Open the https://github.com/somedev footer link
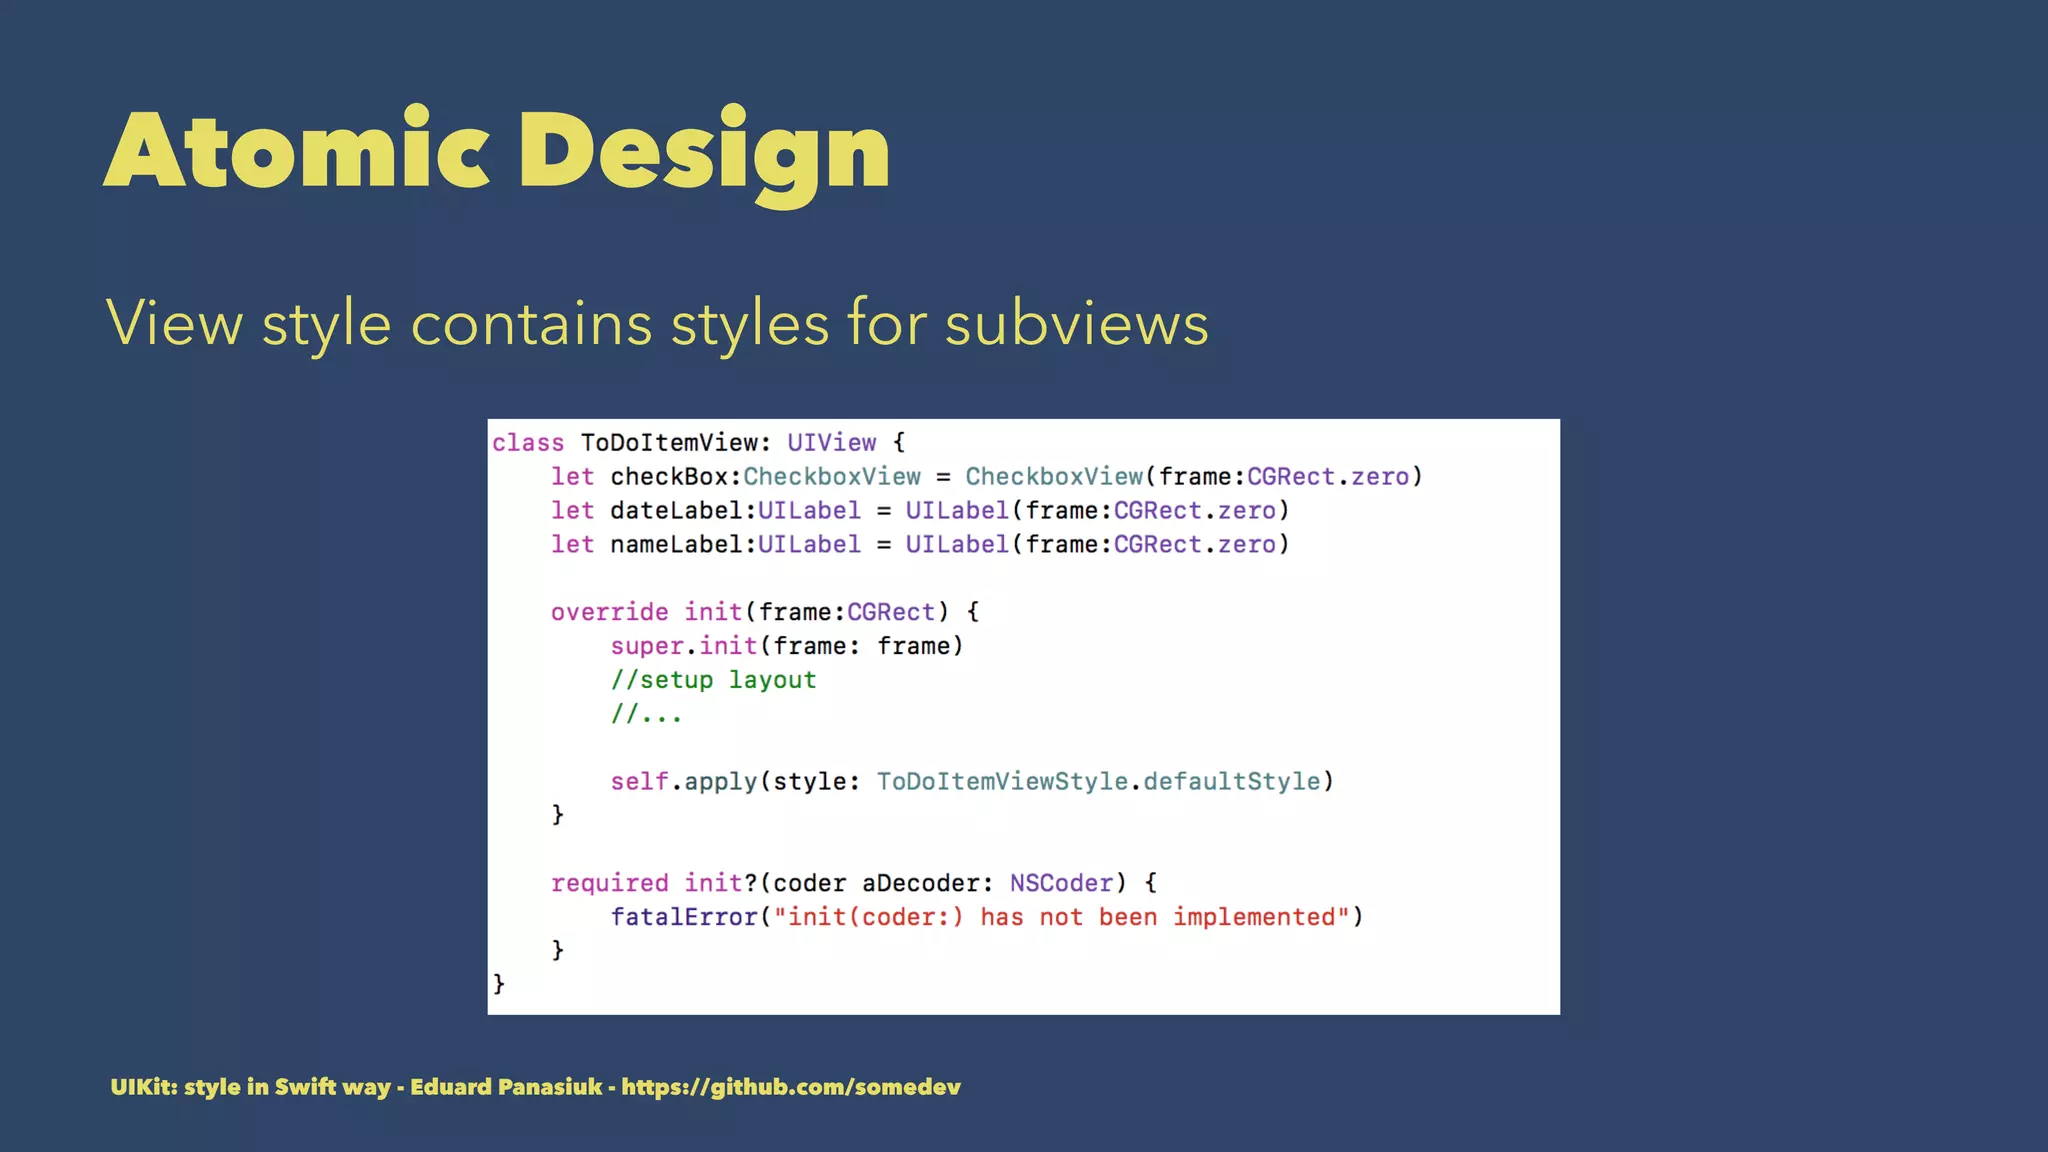The image size is (2048, 1152). 791,1087
